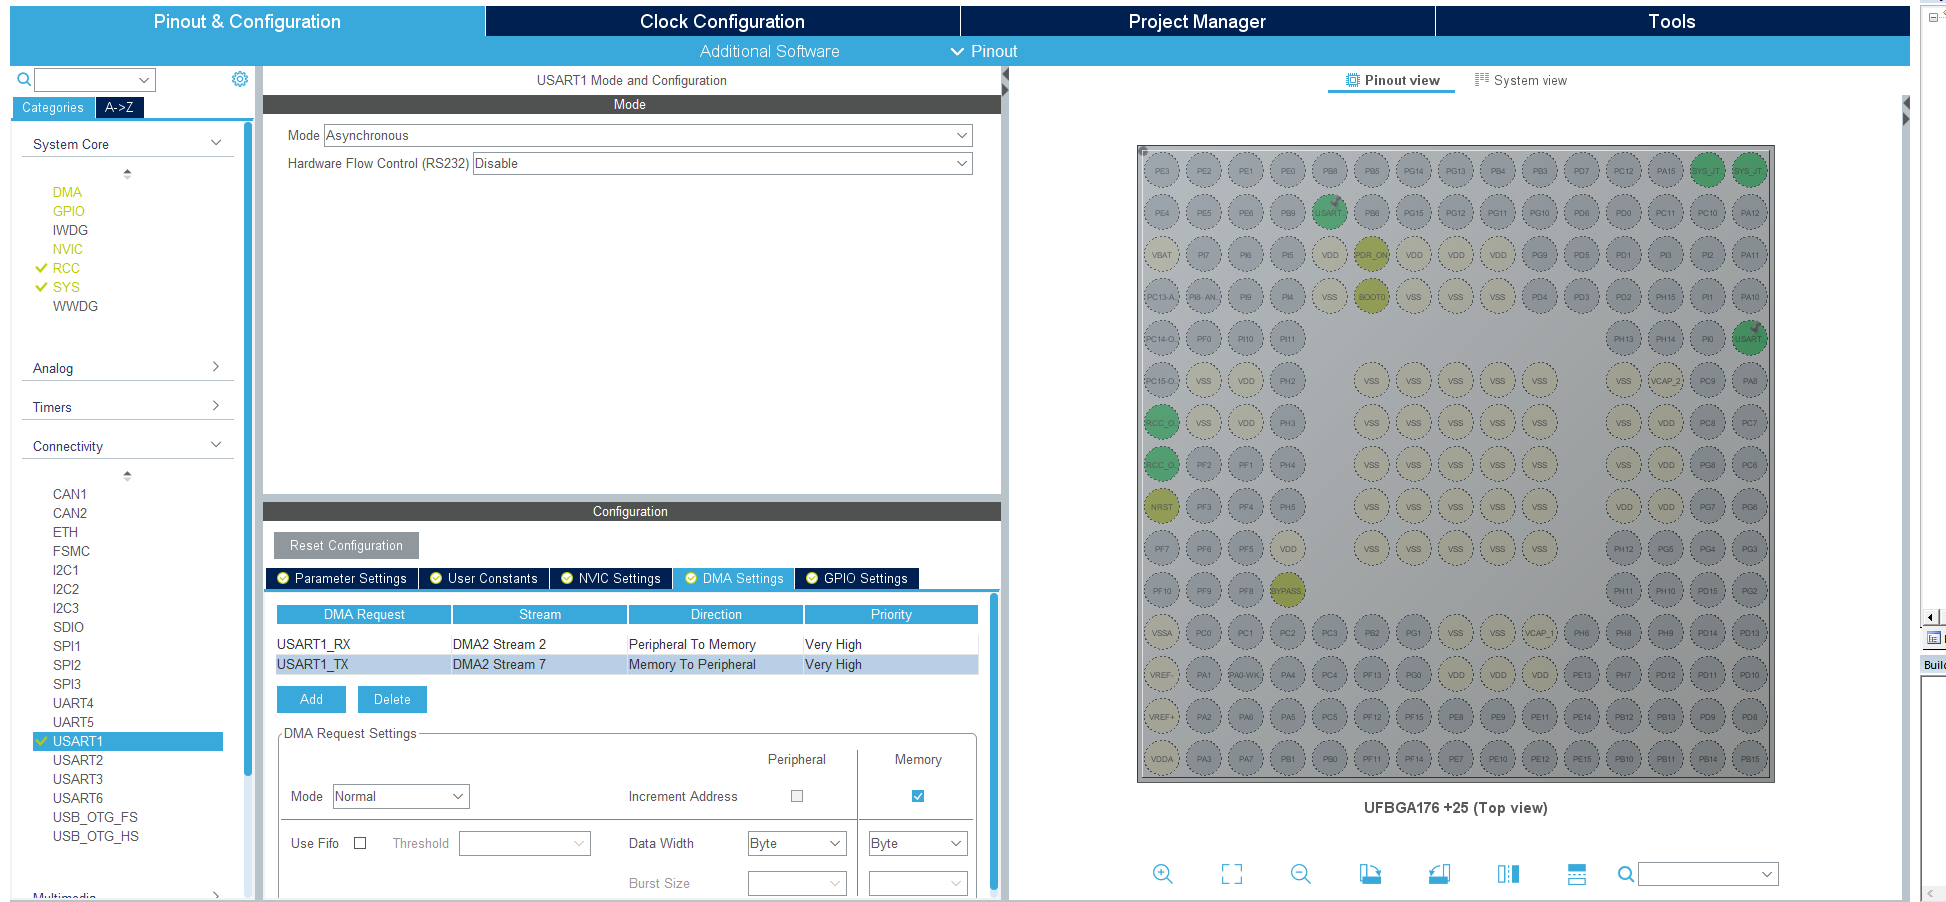Select the VCAP_1 pin
Screen dimensions: 1946x902
(1539, 633)
